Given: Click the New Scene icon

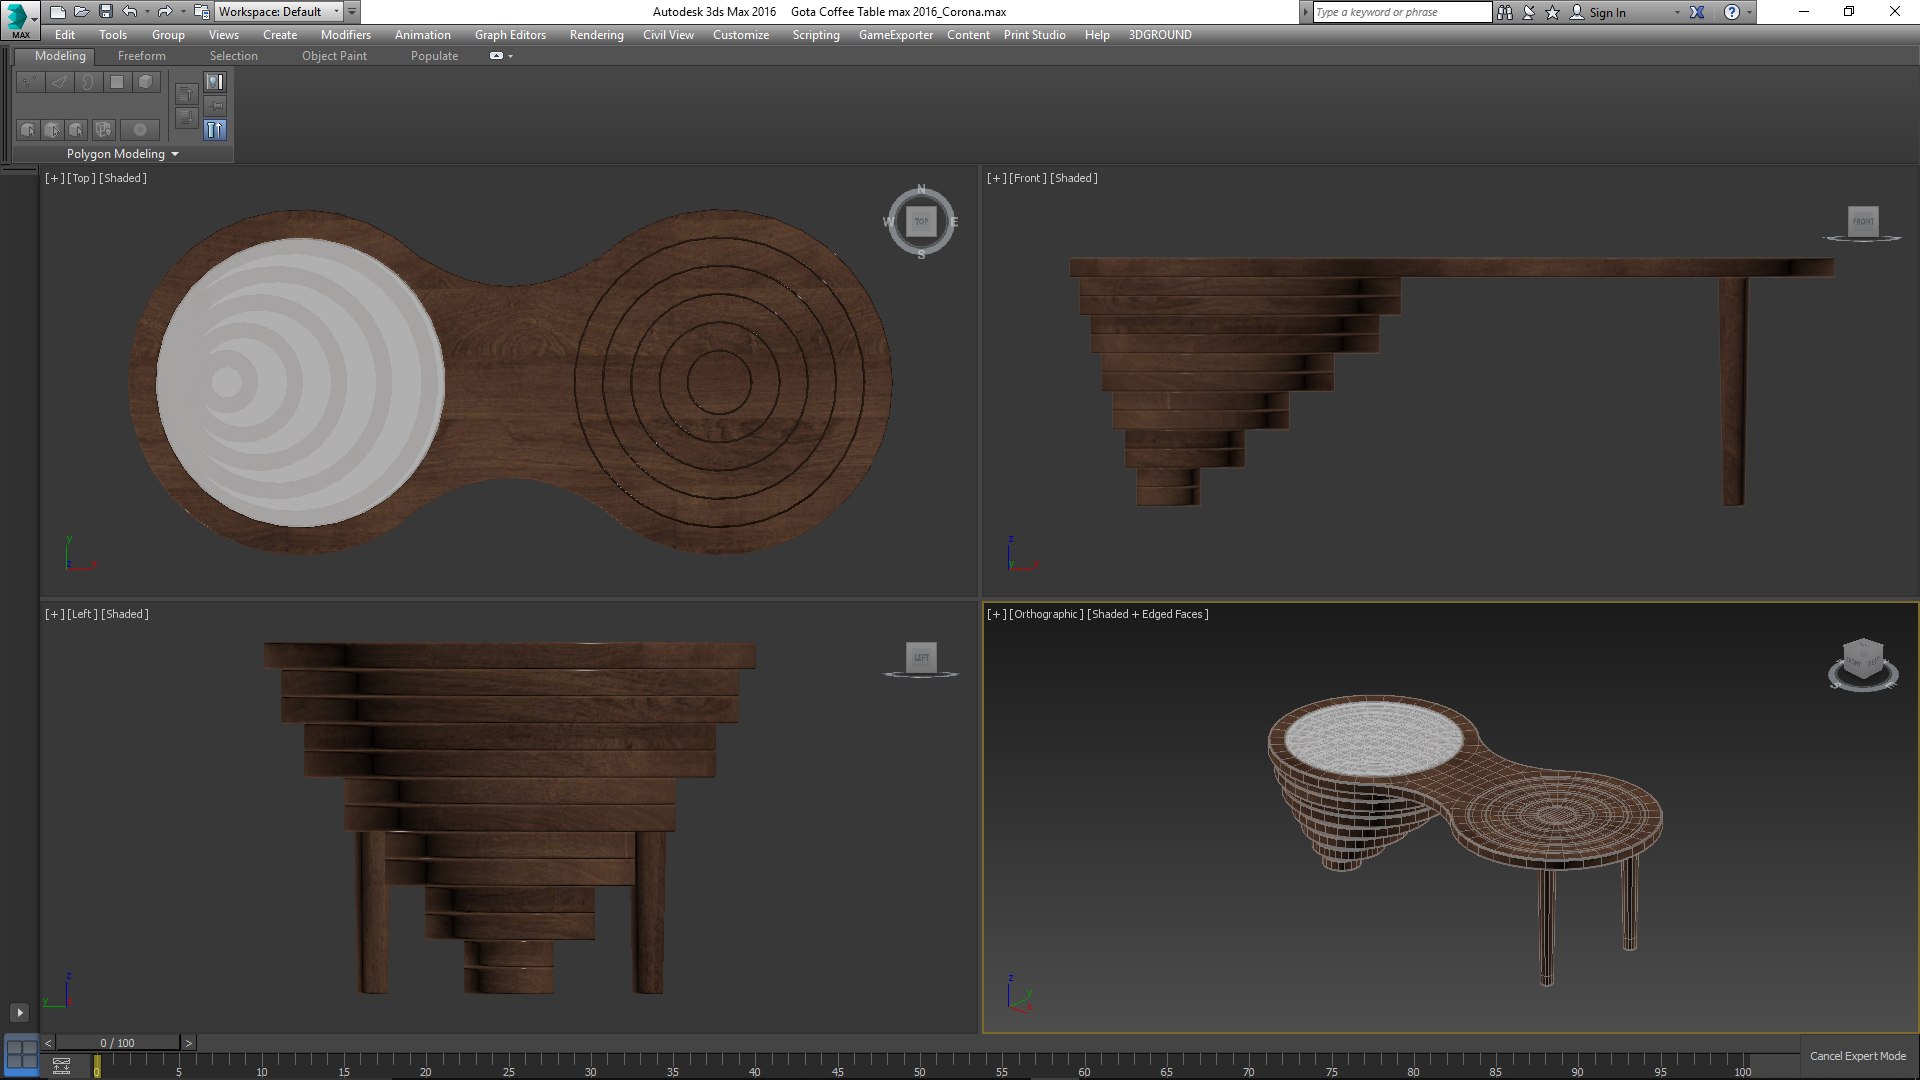Looking at the screenshot, I should (58, 12).
